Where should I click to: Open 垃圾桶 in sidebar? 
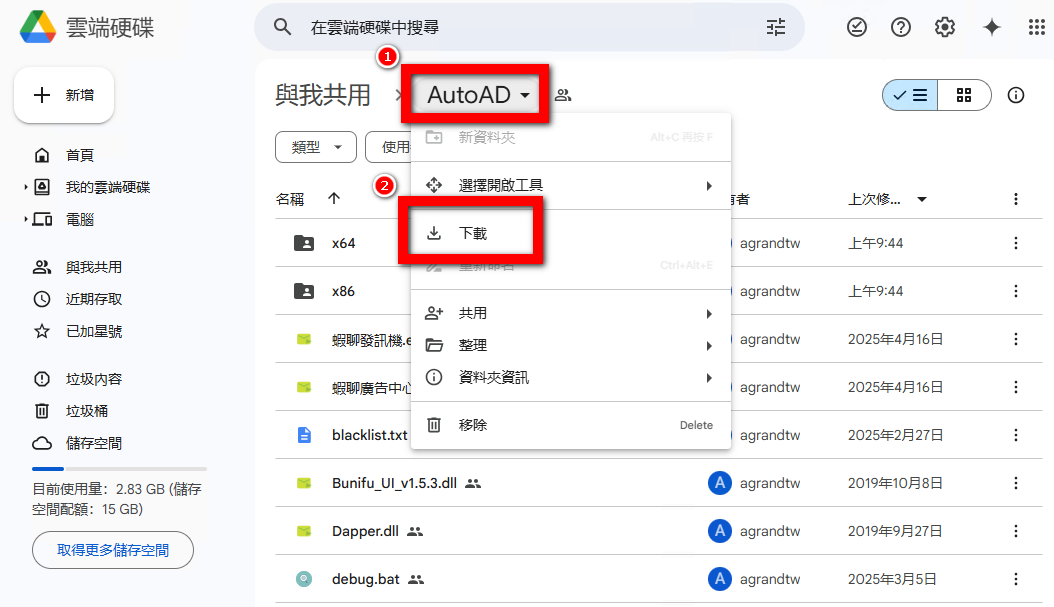86,411
